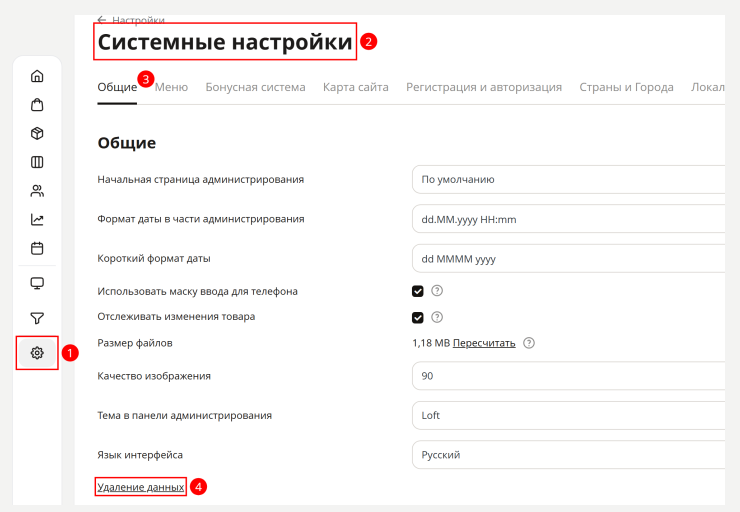This screenshot has height=512, width=740.
Task: Uncheck 'Использовать маску ввода для телефона'
Action: pyautogui.click(x=418, y=291)
